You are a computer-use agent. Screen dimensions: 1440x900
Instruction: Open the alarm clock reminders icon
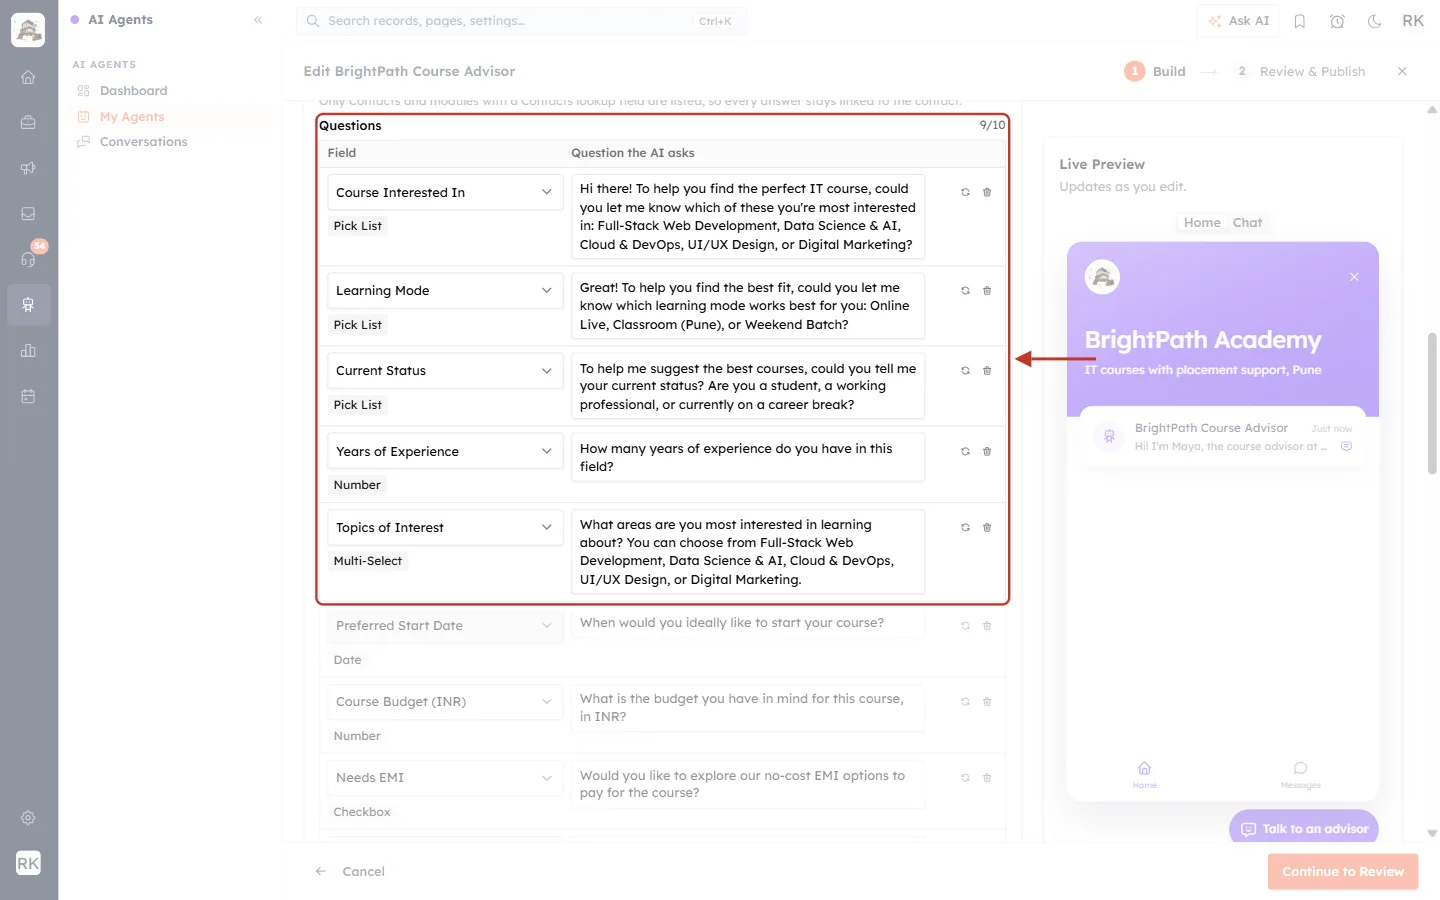click(x=1337, y=21)
